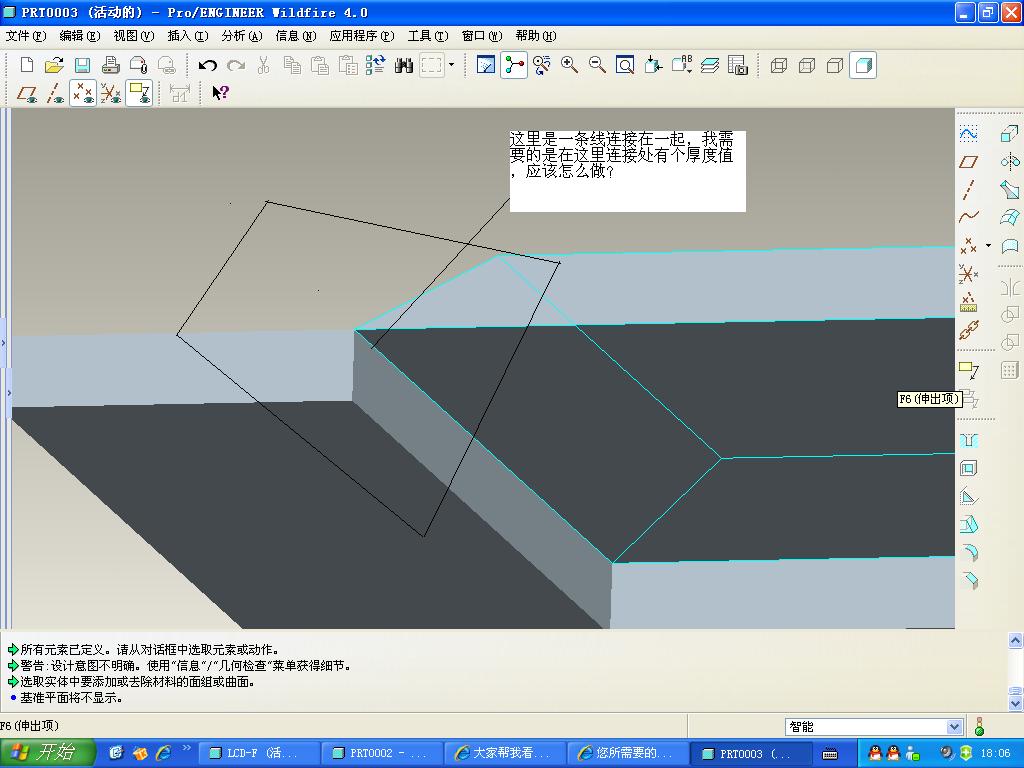Select the Datum Coordinate System tool
The width and height of the screenshot is (1024, 768).
tap(968, 275)
